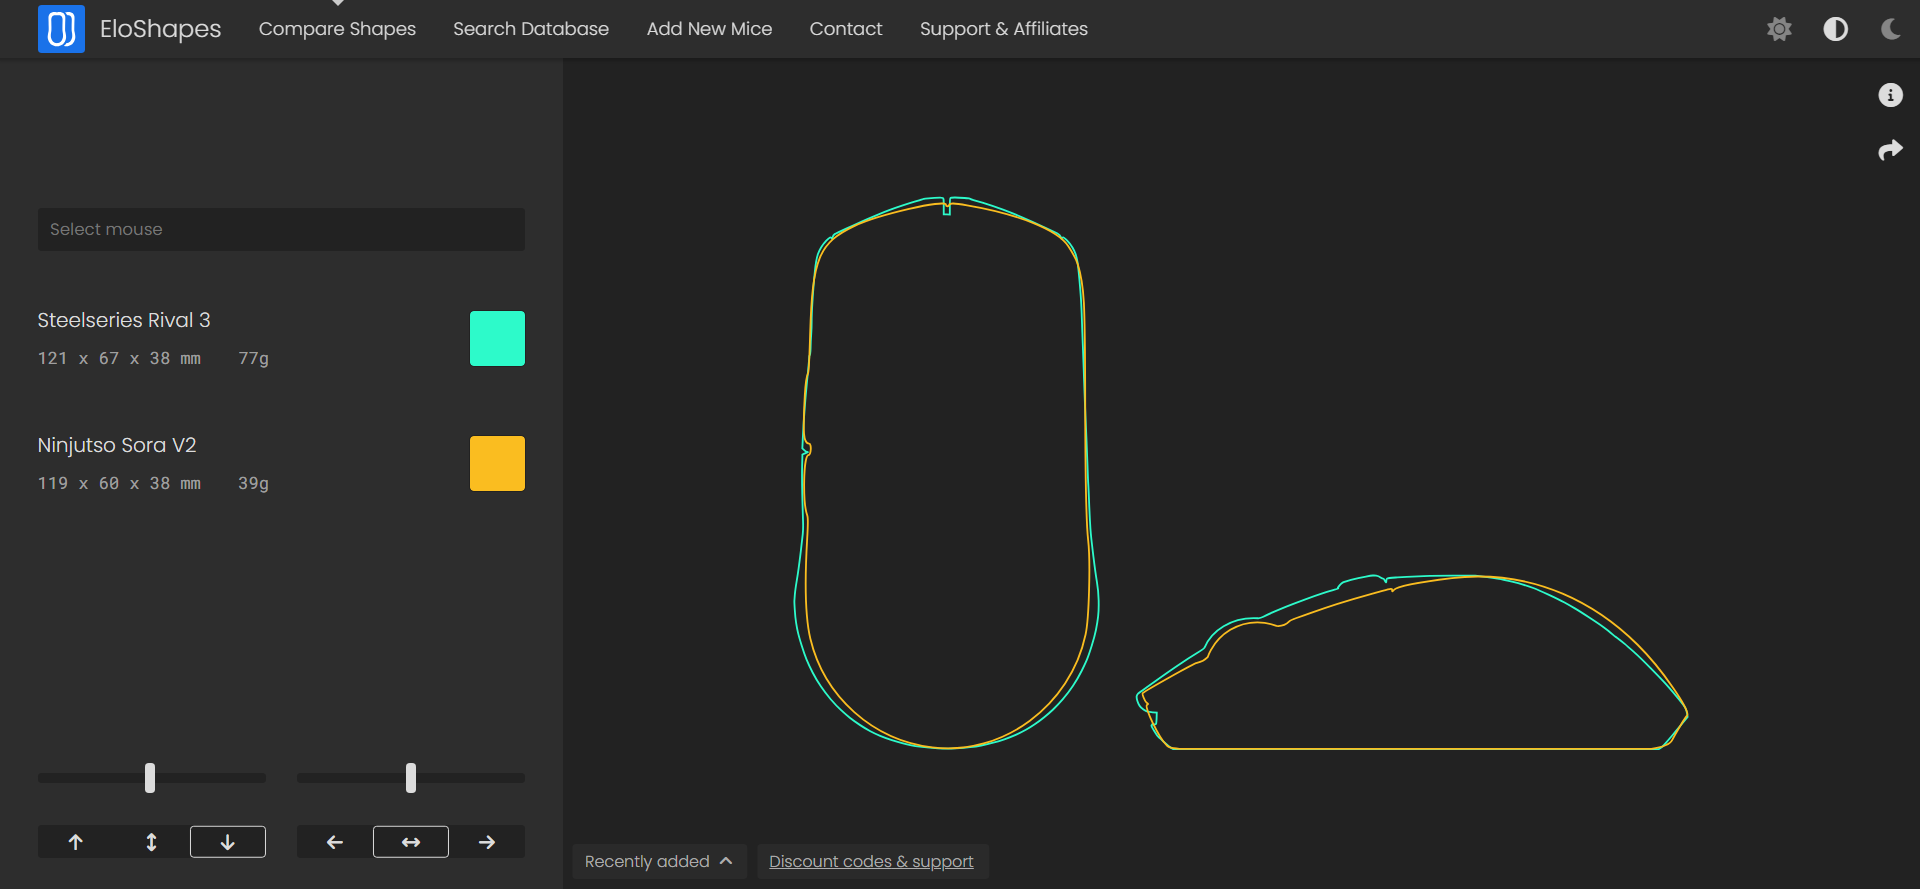1920x889 pixels.
Task: Align shapes right with right arrow
Action: tap(487, 842)
